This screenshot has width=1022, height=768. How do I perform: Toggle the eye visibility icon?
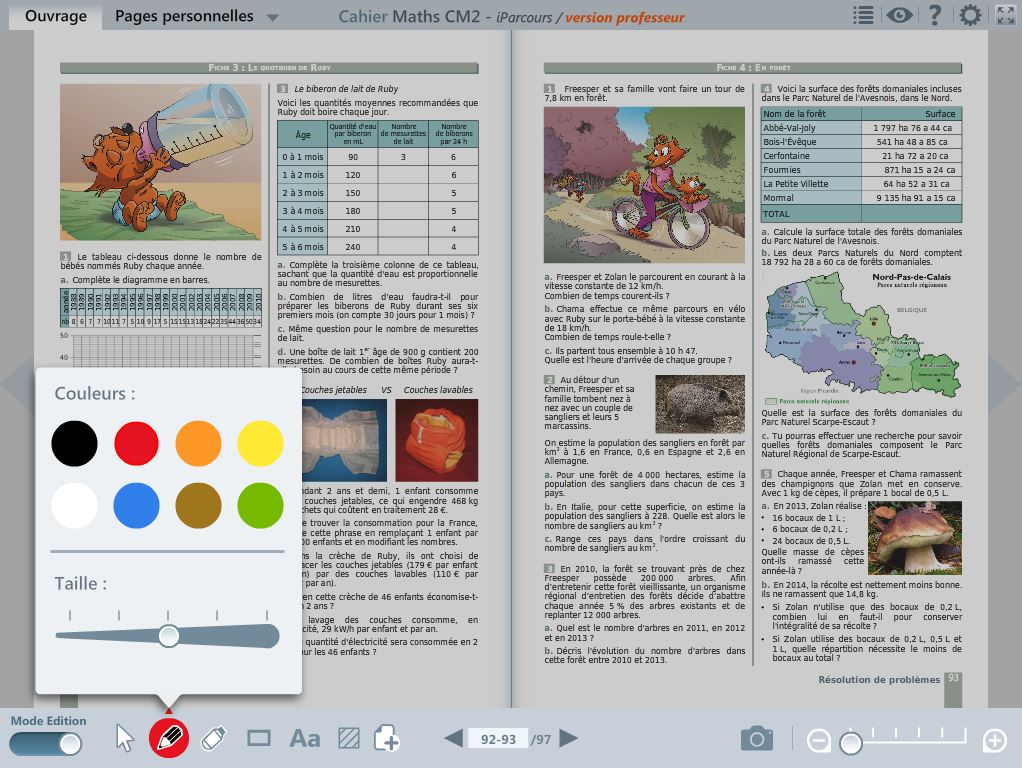899,15
